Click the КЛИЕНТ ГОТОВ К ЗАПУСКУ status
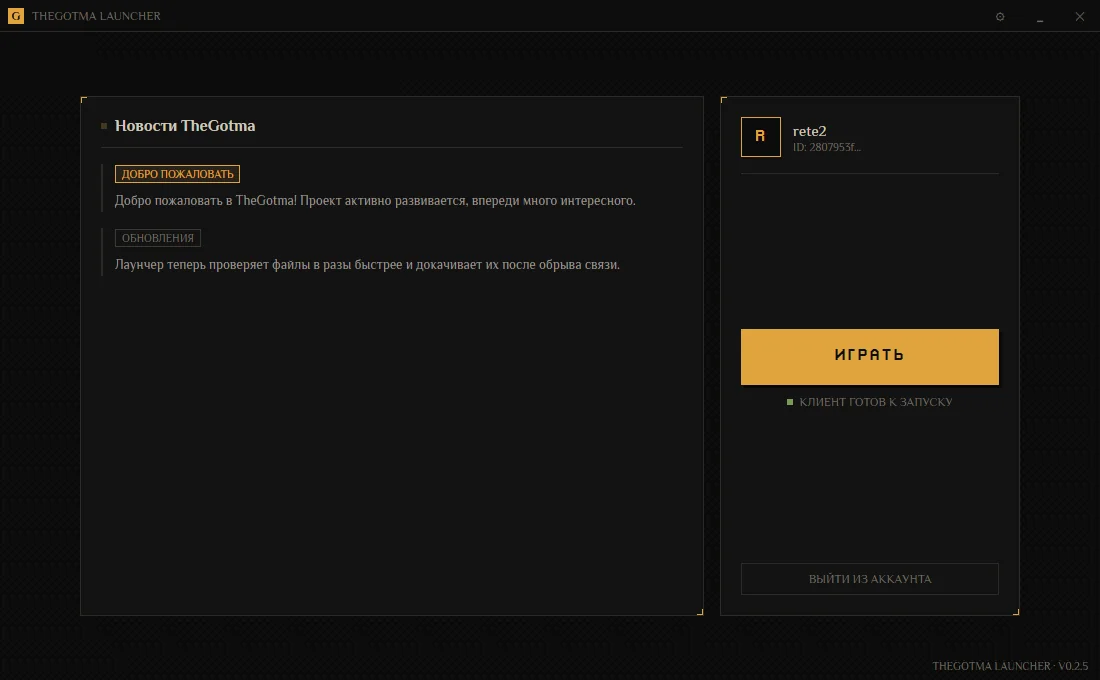 coord(876,402)
